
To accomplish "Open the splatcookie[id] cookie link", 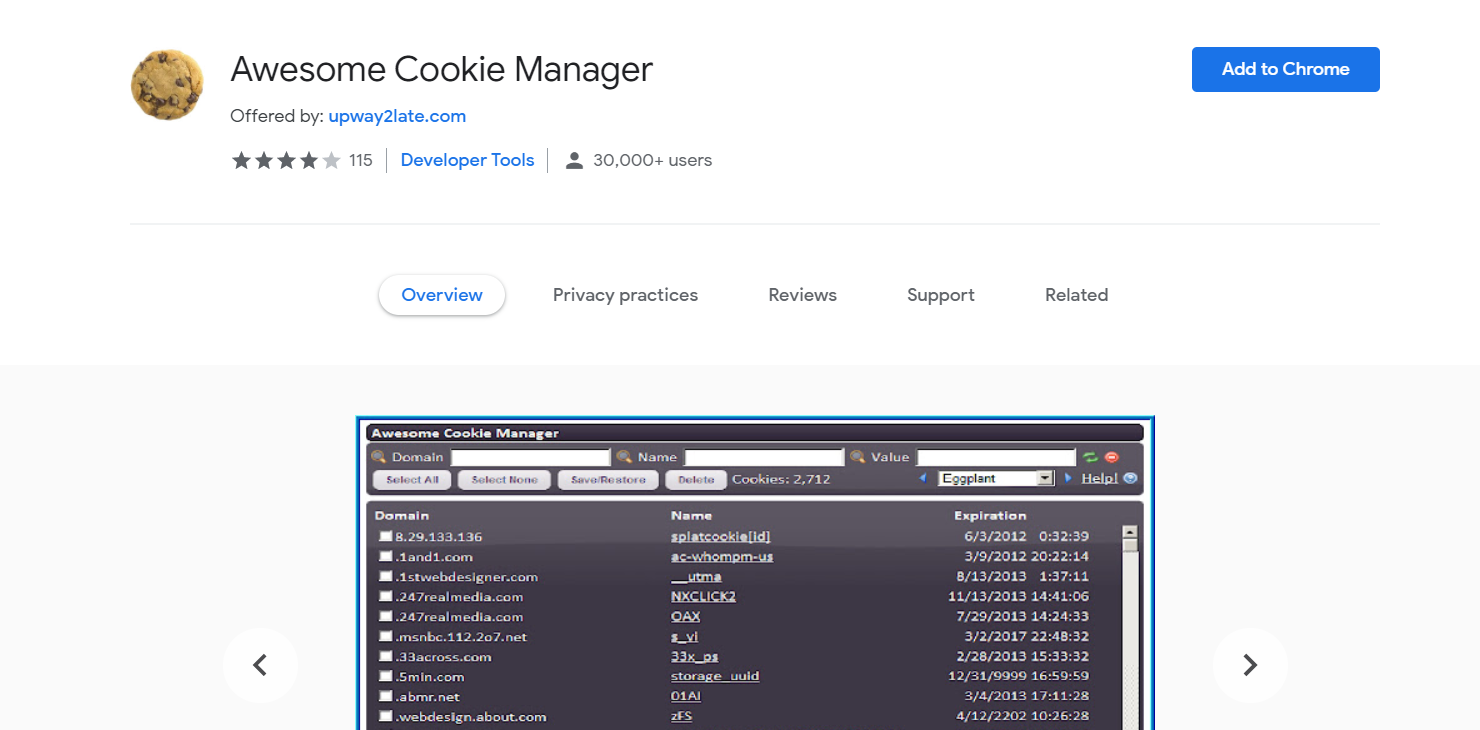I will (x=720, y=537).
